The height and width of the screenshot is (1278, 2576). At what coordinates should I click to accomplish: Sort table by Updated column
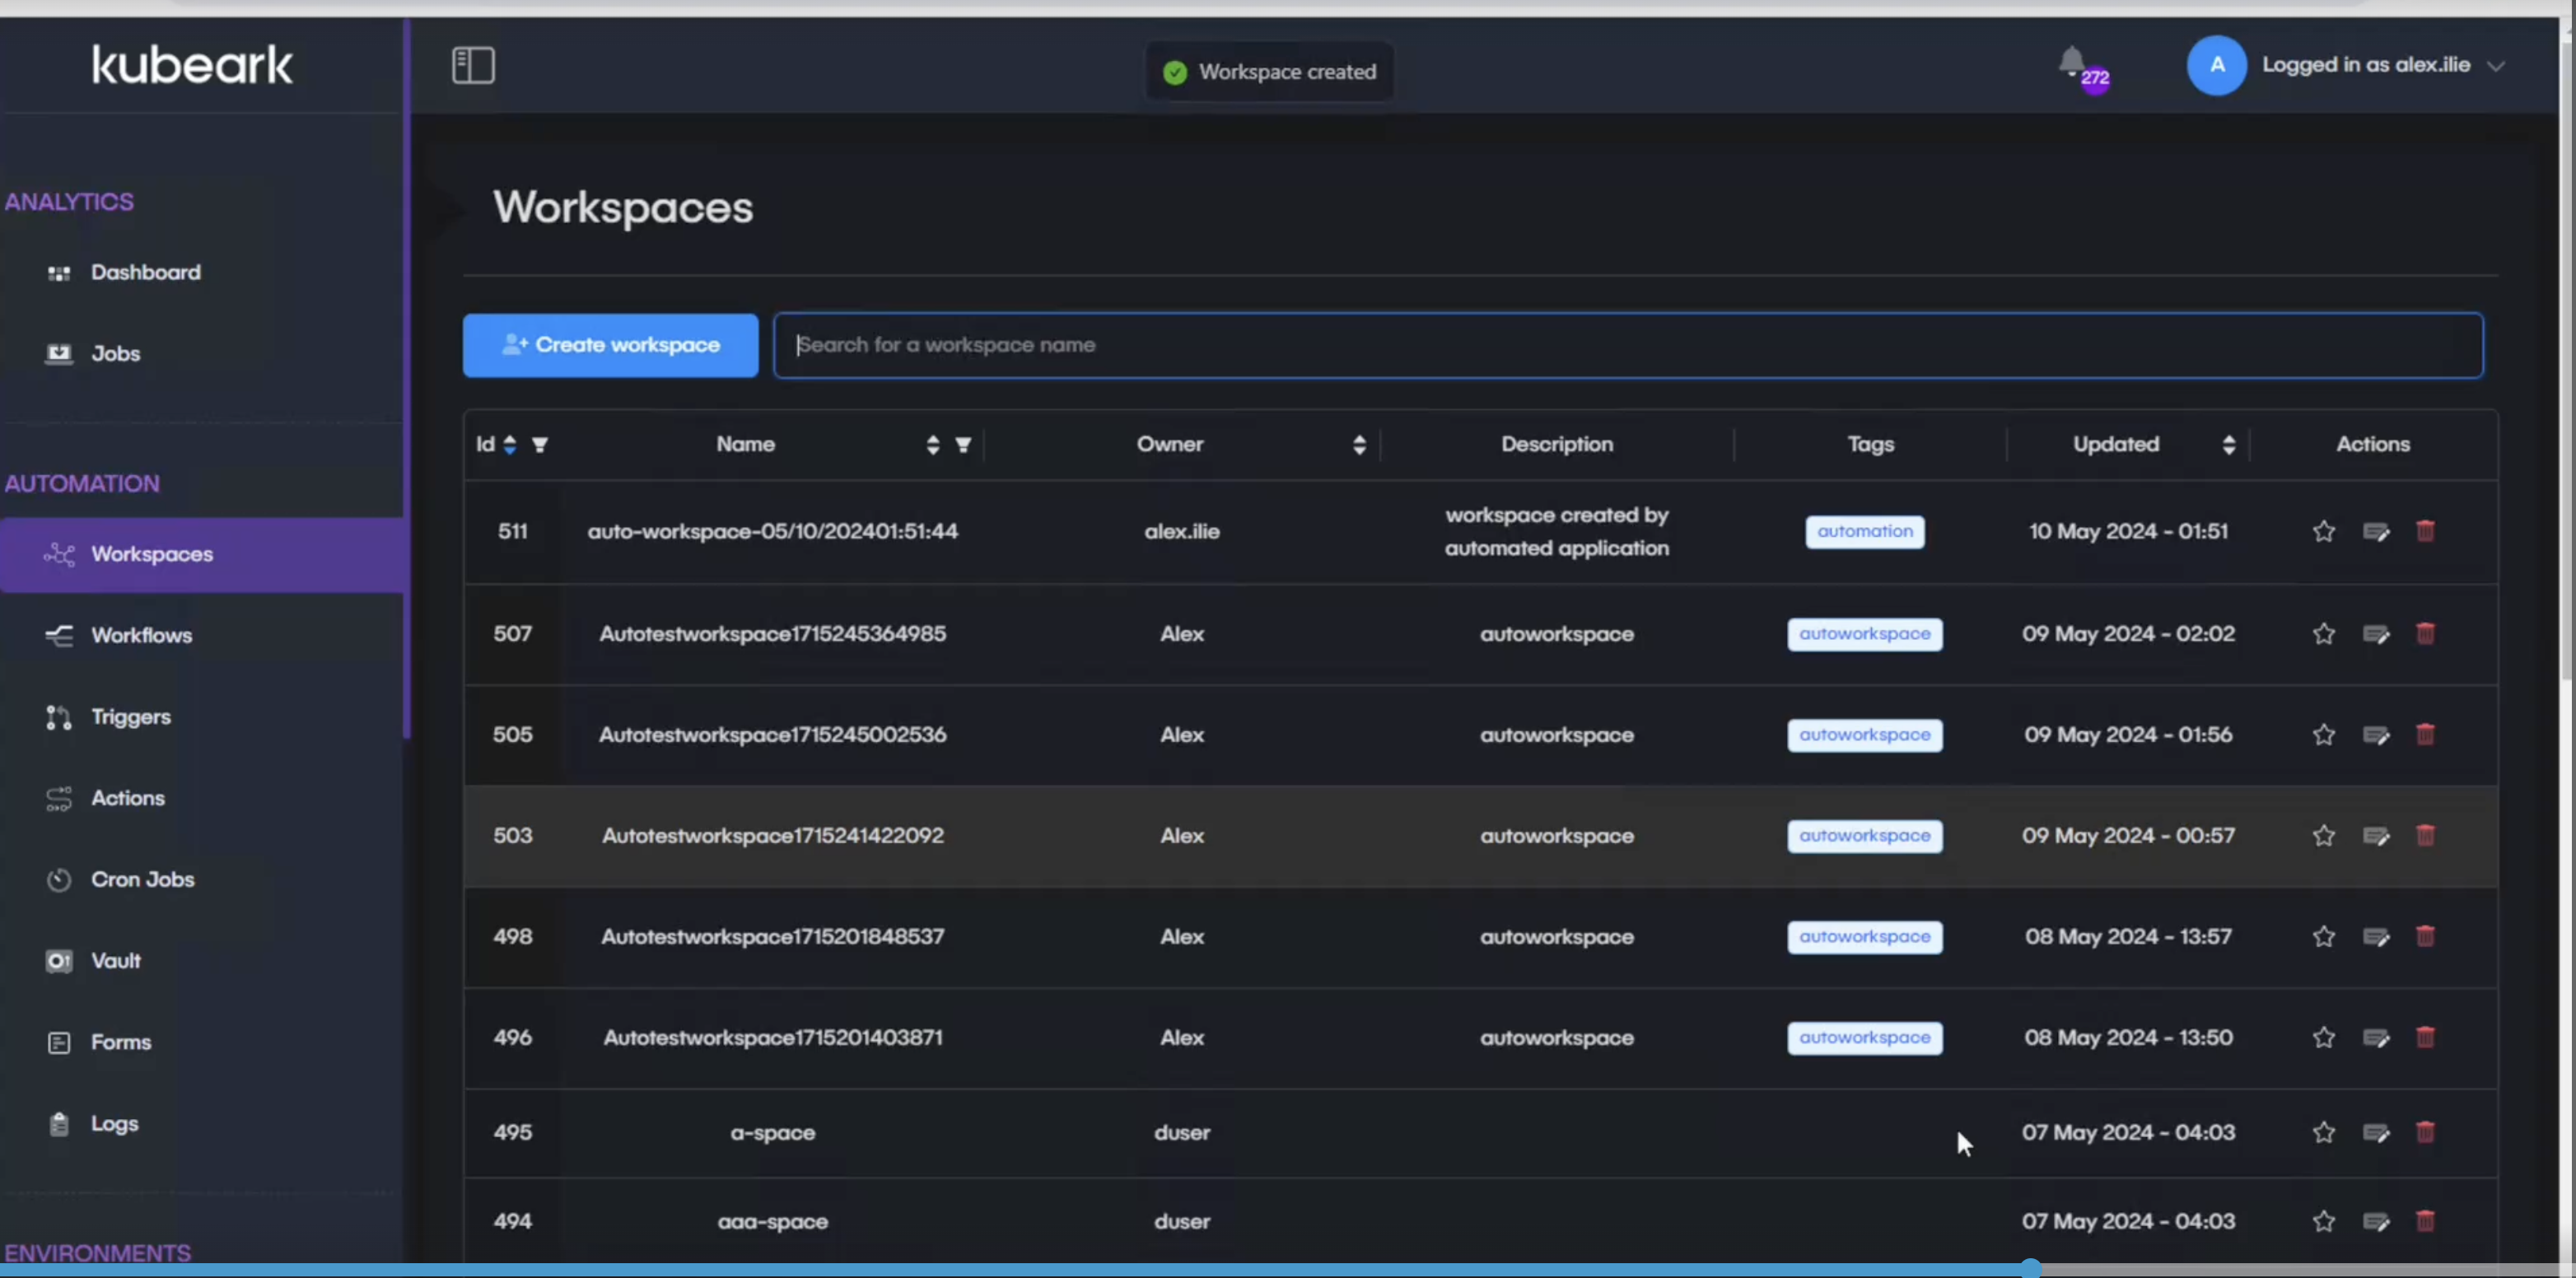[x=2229, y=445]
